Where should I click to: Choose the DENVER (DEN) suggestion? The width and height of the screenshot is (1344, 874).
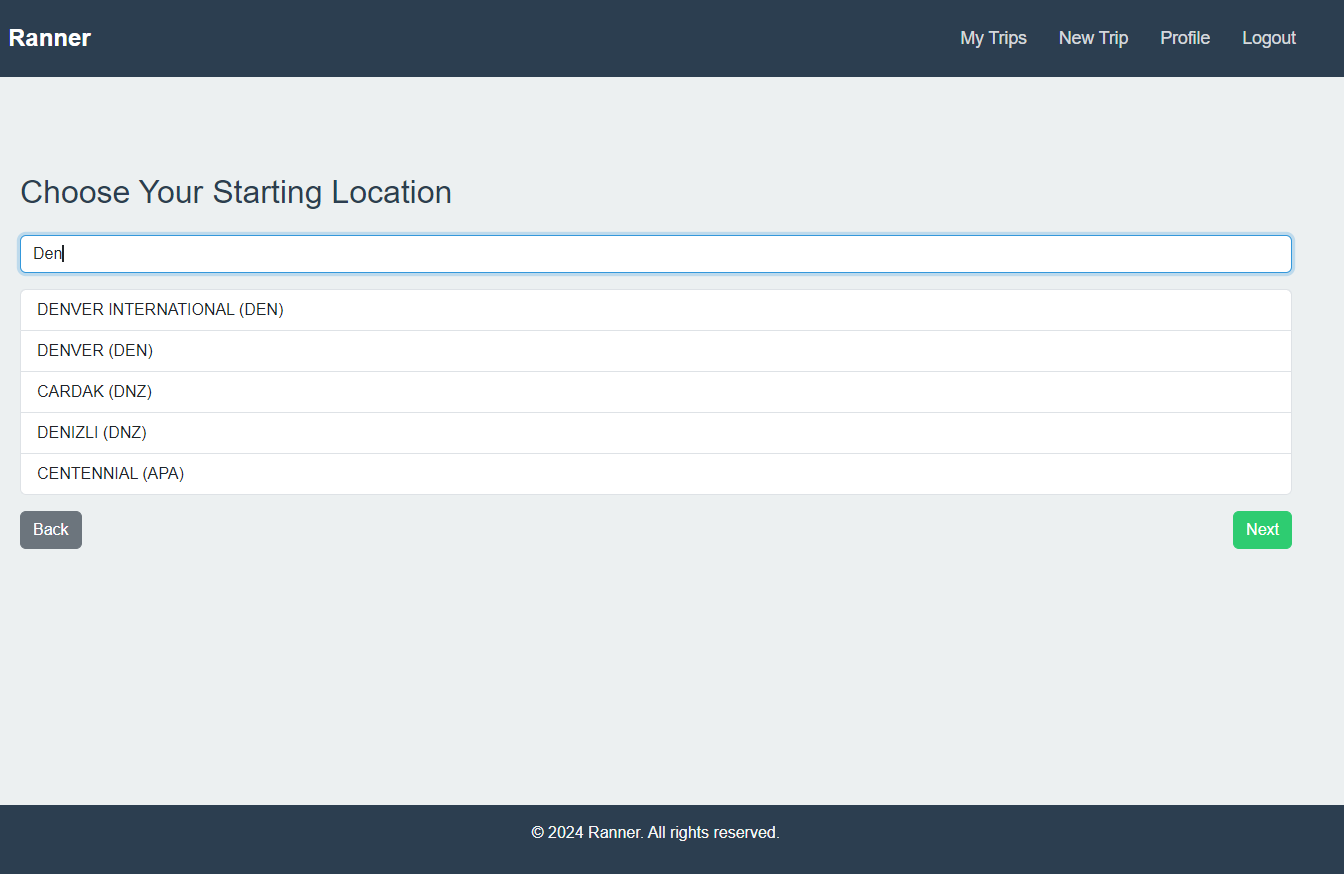(x=656, y=351)
